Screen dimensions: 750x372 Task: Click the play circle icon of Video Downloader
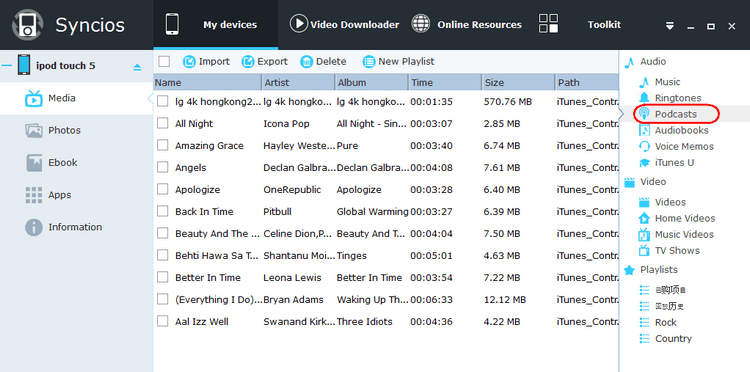(298, 24)
